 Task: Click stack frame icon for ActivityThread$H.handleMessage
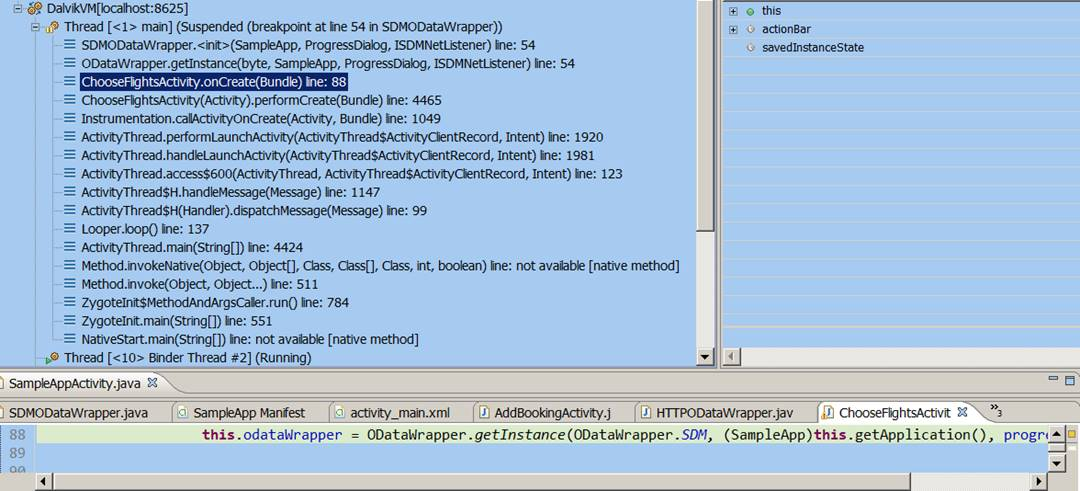pos(70,192)
